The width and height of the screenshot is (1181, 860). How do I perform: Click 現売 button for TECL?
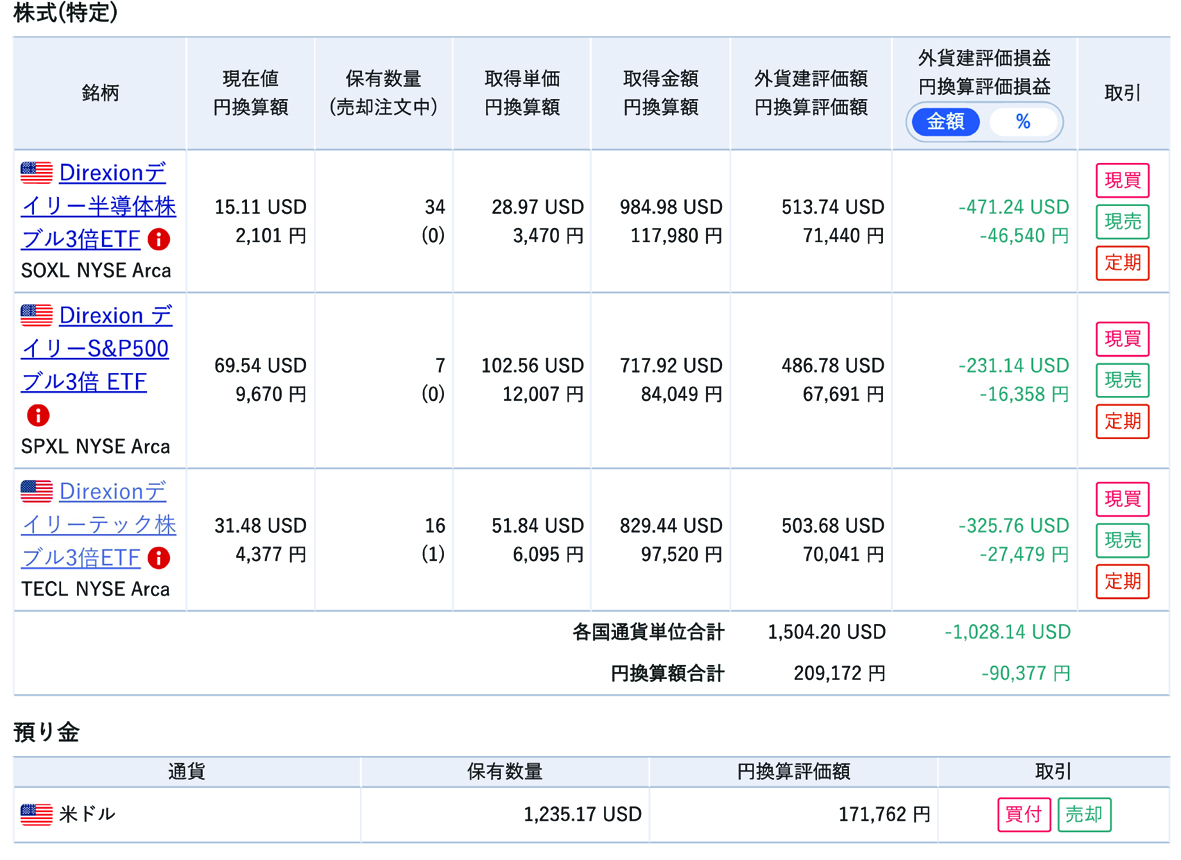1122,541
